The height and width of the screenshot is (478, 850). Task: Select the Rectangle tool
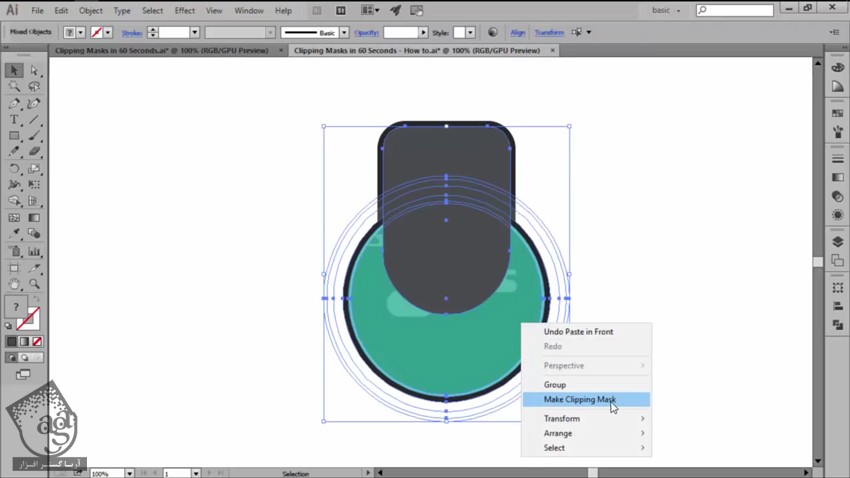pos(14,136)
